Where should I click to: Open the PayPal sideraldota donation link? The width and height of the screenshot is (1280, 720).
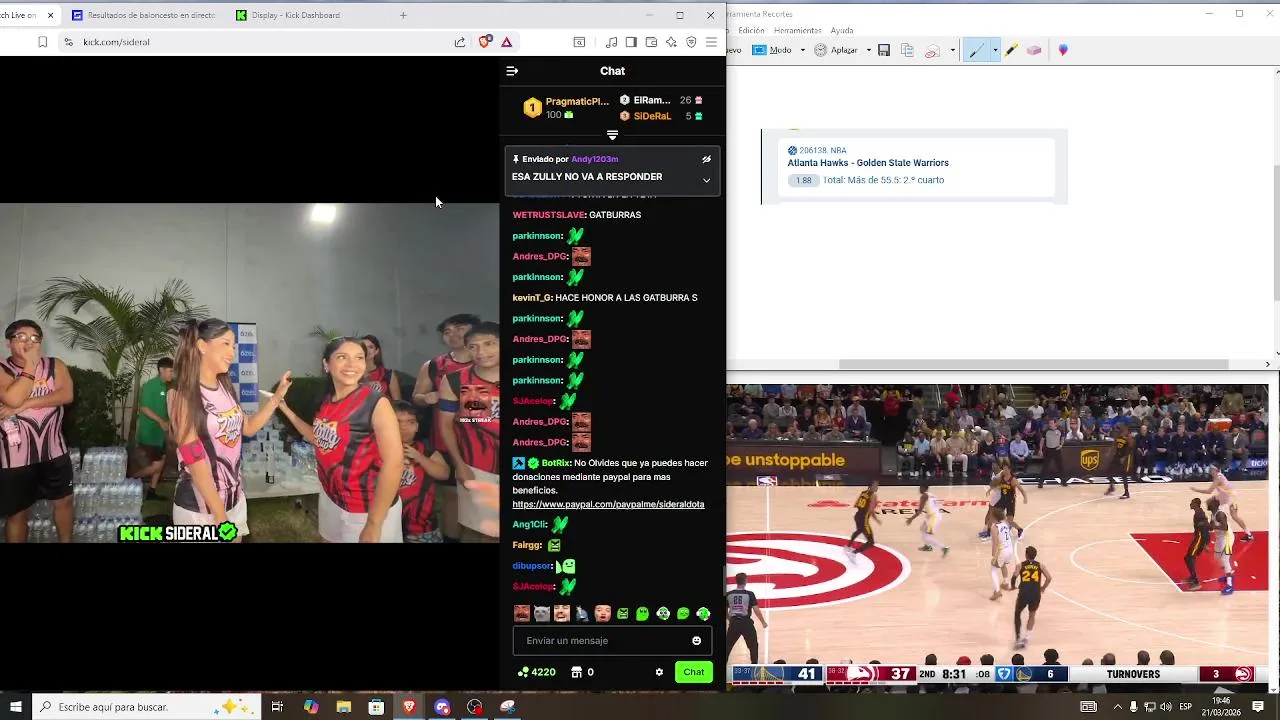[x=608, y=504]
